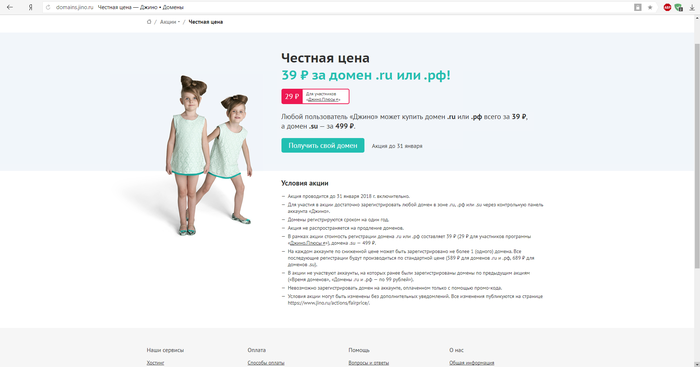This screenshot has width=700, height=367.
Task: Open the Способы оплаты footer link
Action: pyautogui.click(x=266, y=363)
